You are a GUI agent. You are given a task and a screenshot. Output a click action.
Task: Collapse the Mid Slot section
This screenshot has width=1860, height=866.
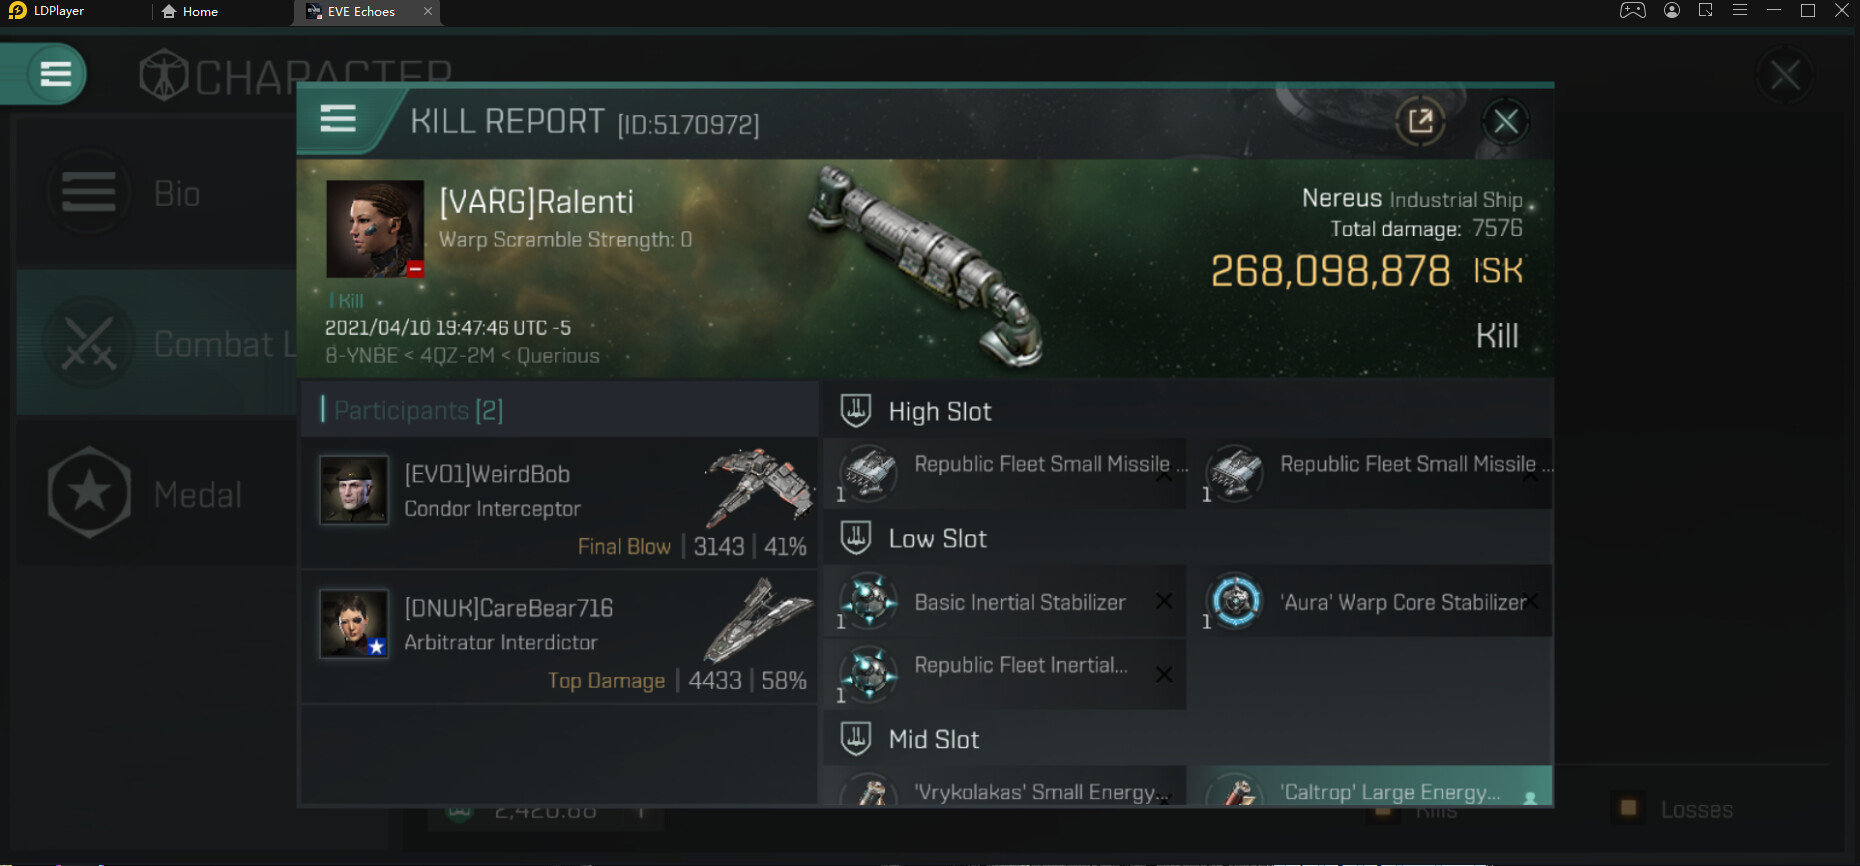pyautogui.click(x=856, y=739)
